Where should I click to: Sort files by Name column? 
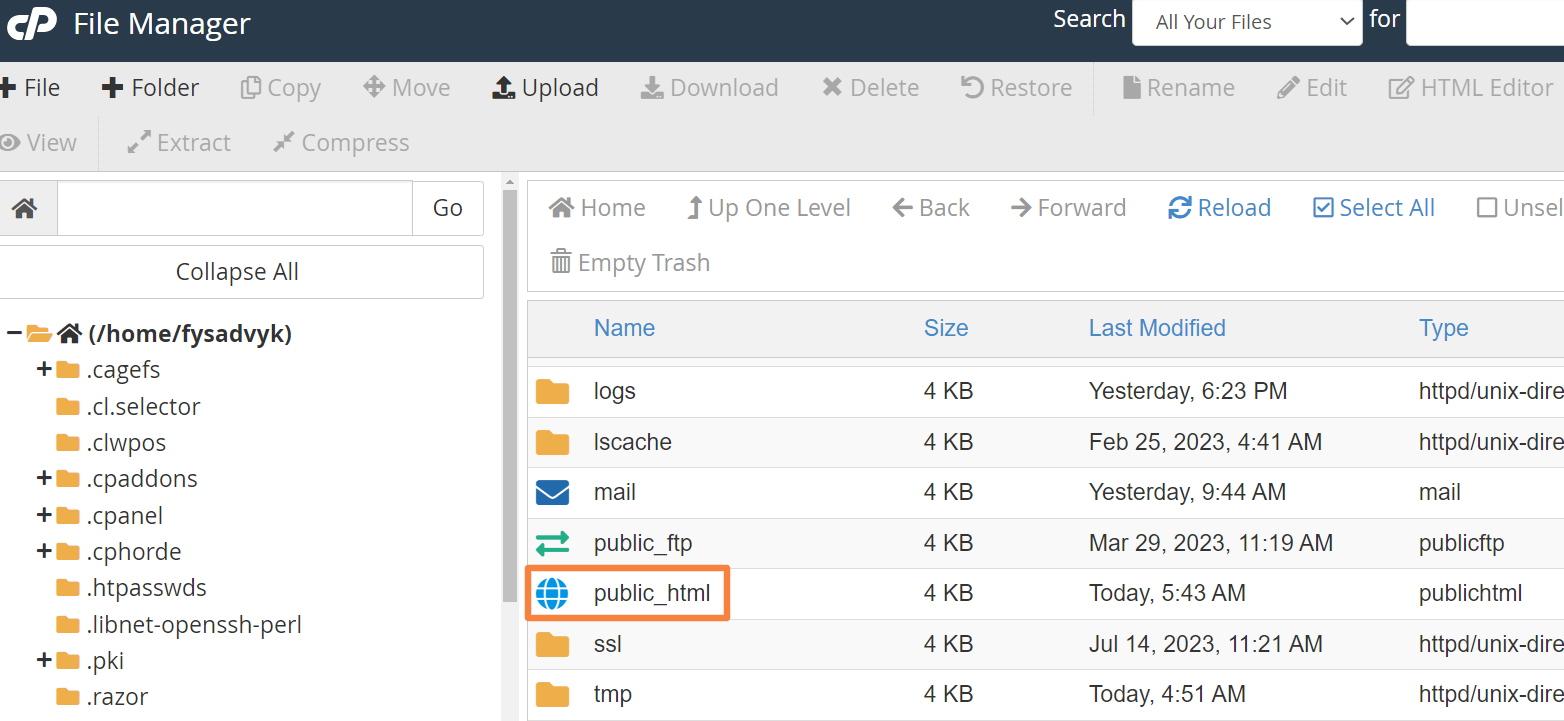click(624, 328)
